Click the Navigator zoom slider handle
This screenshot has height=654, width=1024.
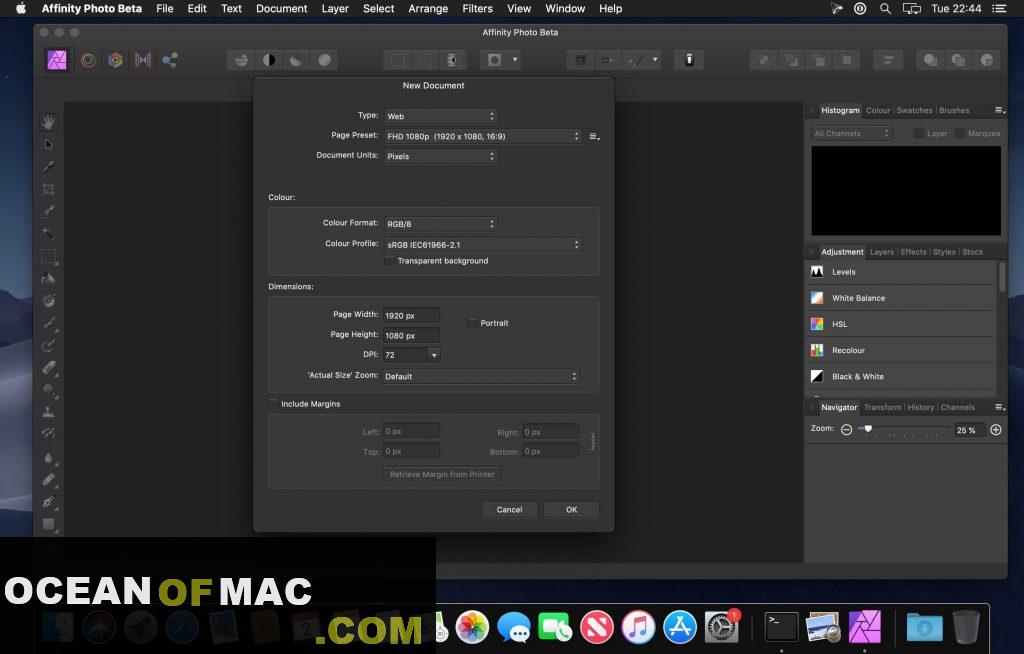pos(868,429)
